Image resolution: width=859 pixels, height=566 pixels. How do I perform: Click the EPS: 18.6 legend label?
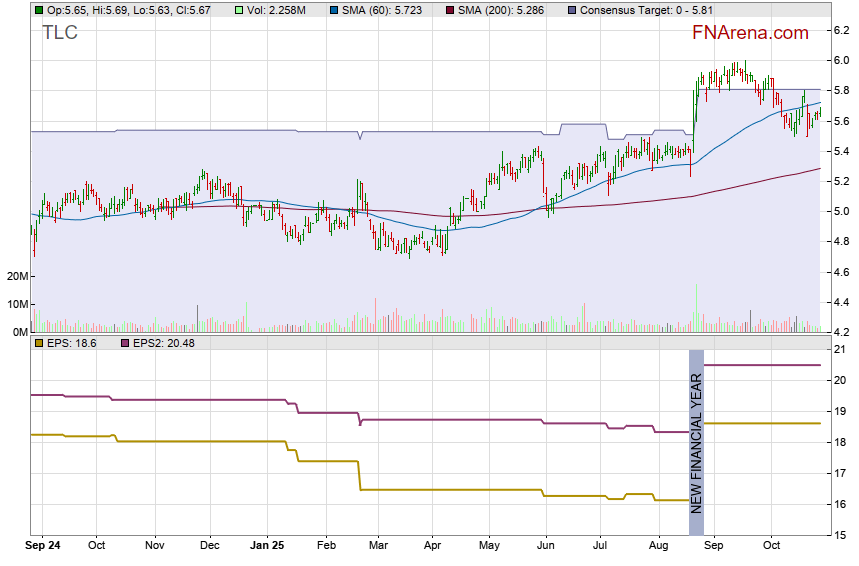[72, 343]
